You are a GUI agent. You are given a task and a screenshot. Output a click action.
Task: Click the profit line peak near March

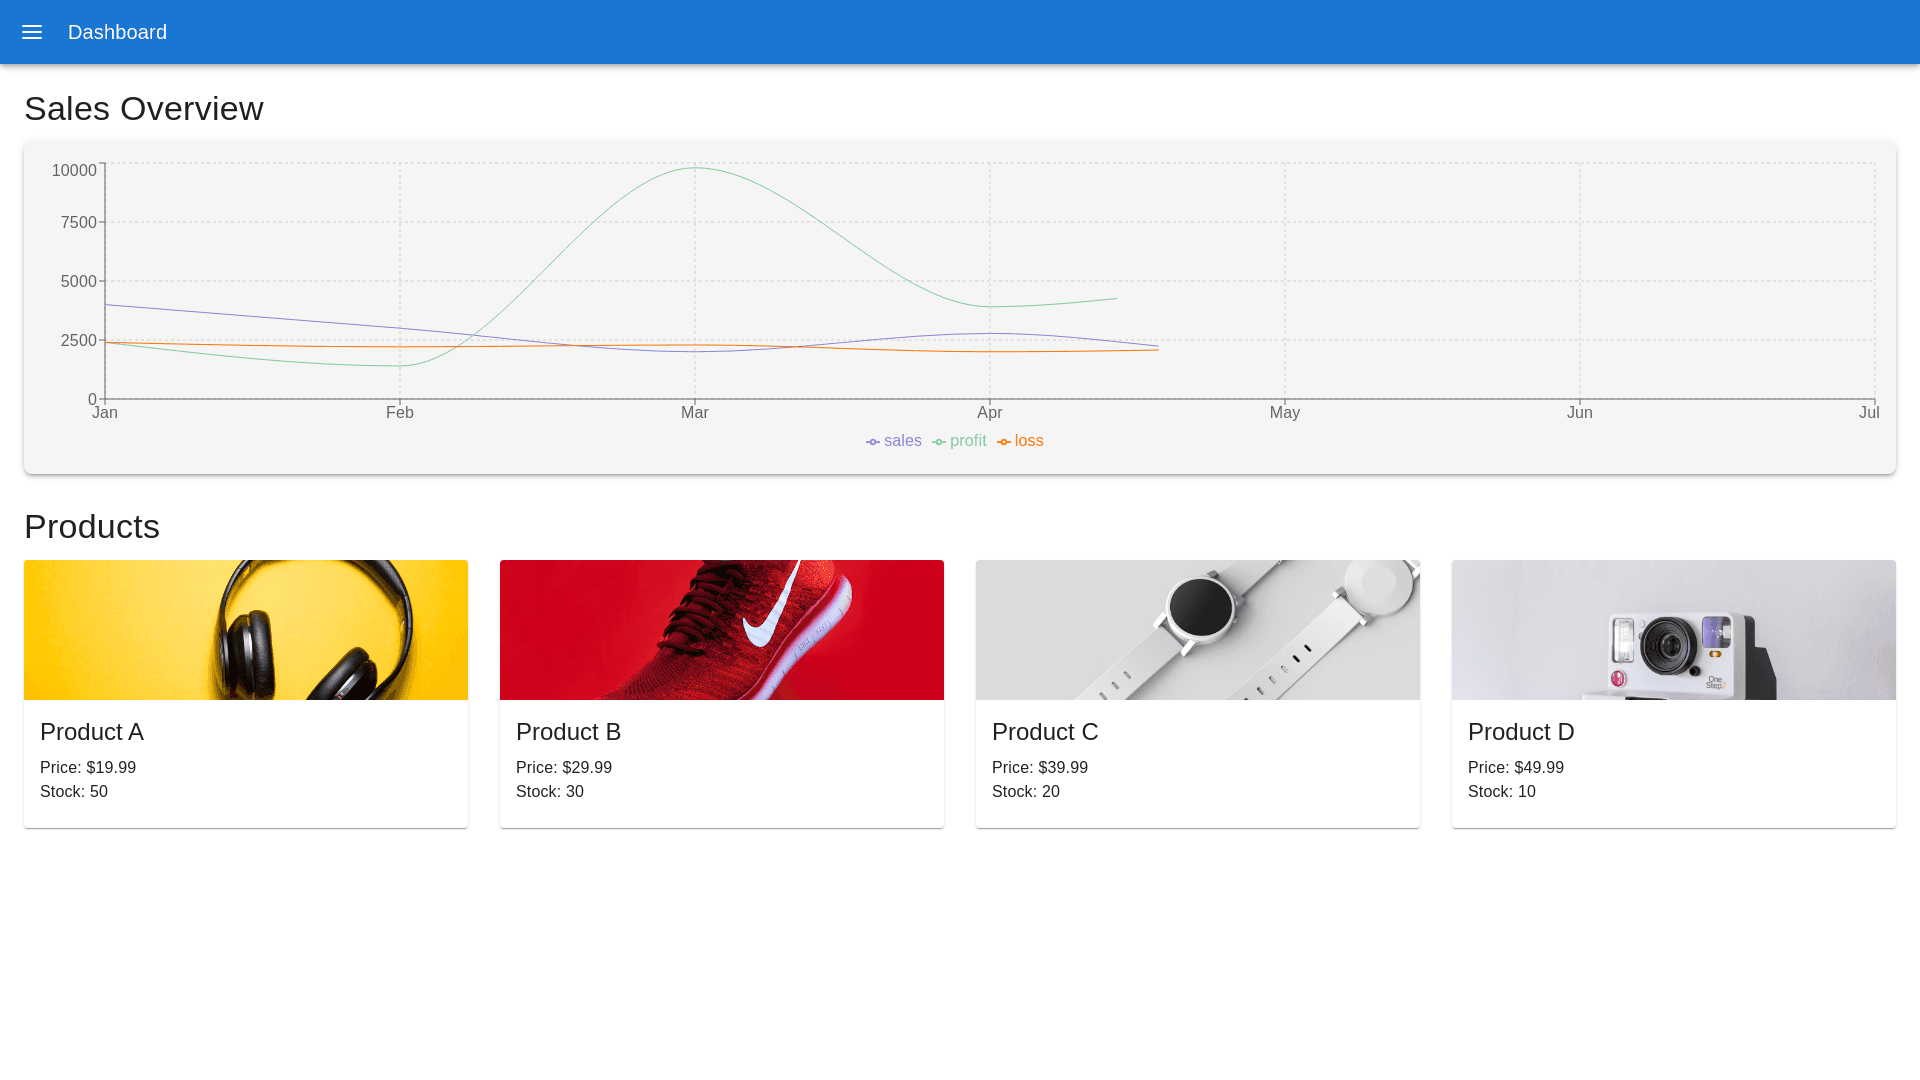[696, 168]
